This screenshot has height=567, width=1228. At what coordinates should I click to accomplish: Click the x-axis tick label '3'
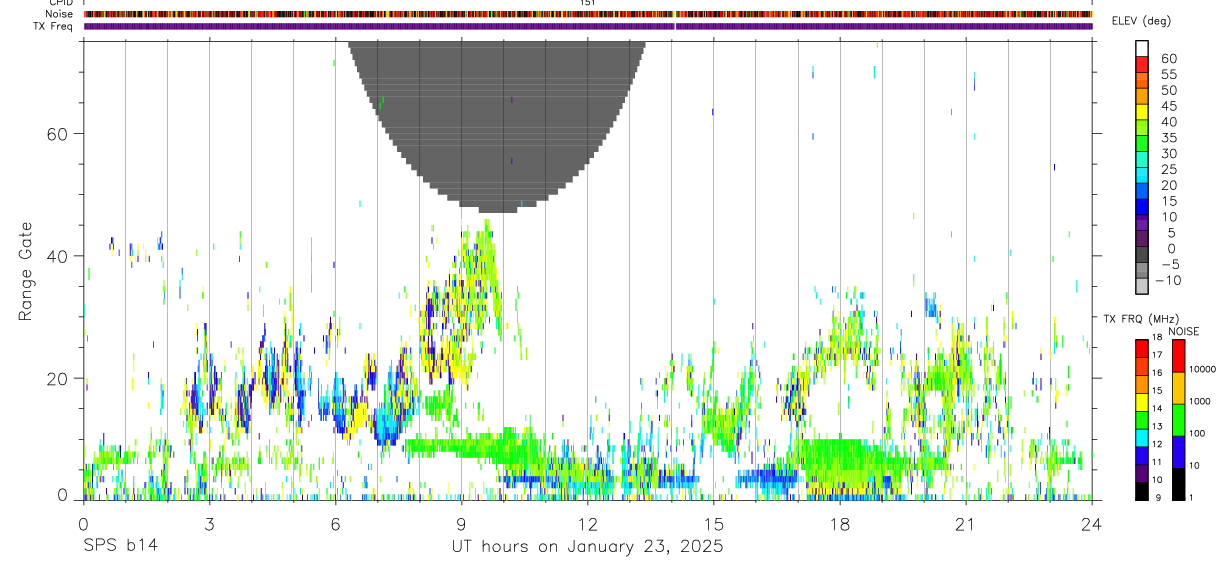click(210, 523)
